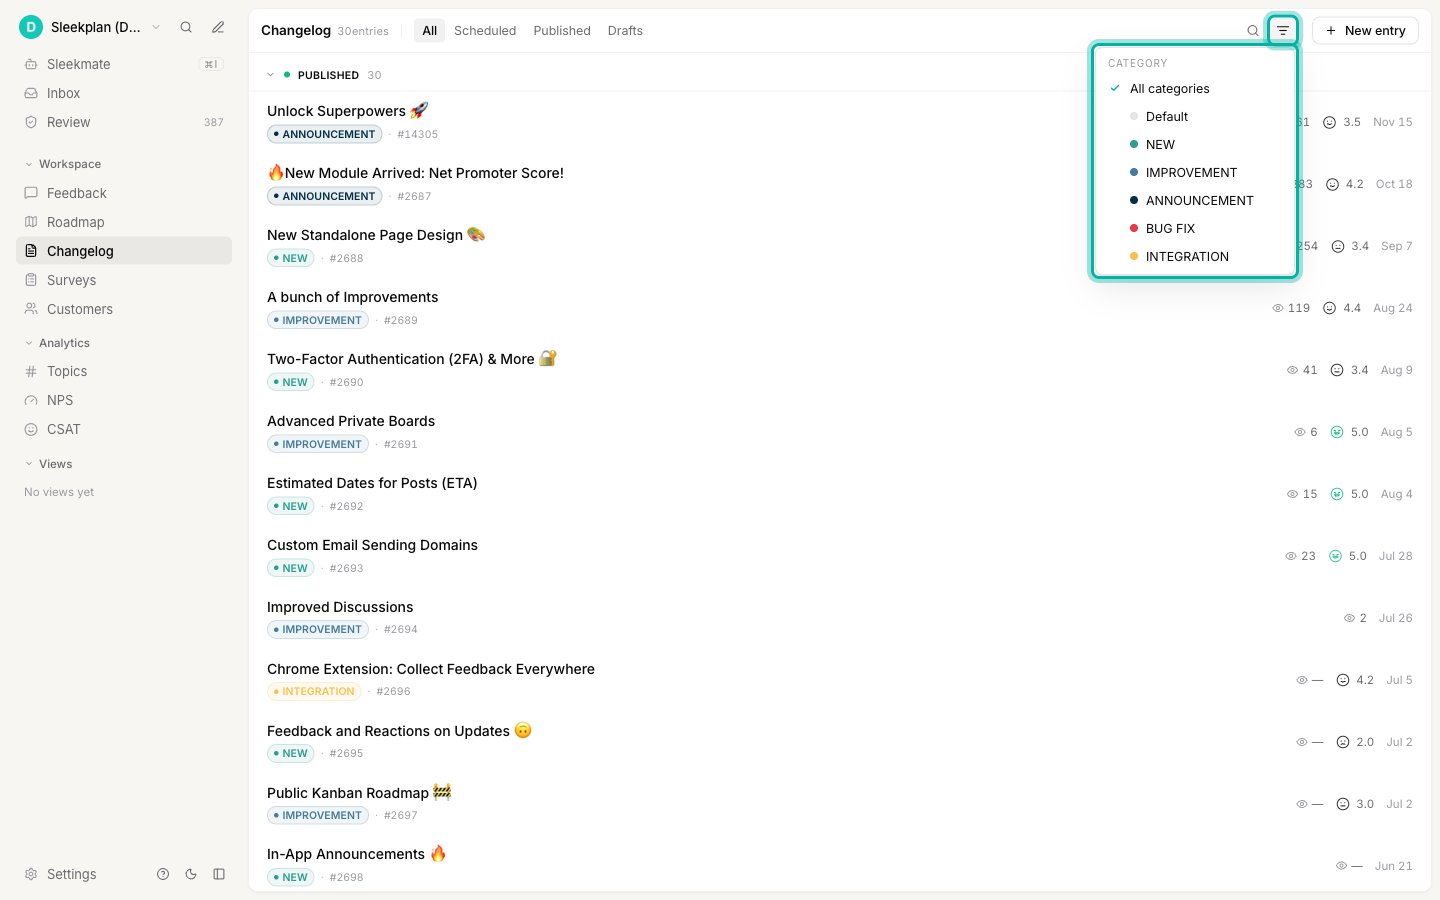Click the views eye icon for A bunch of Improvements
The image size is (1440, 900).
point(1278,308)
